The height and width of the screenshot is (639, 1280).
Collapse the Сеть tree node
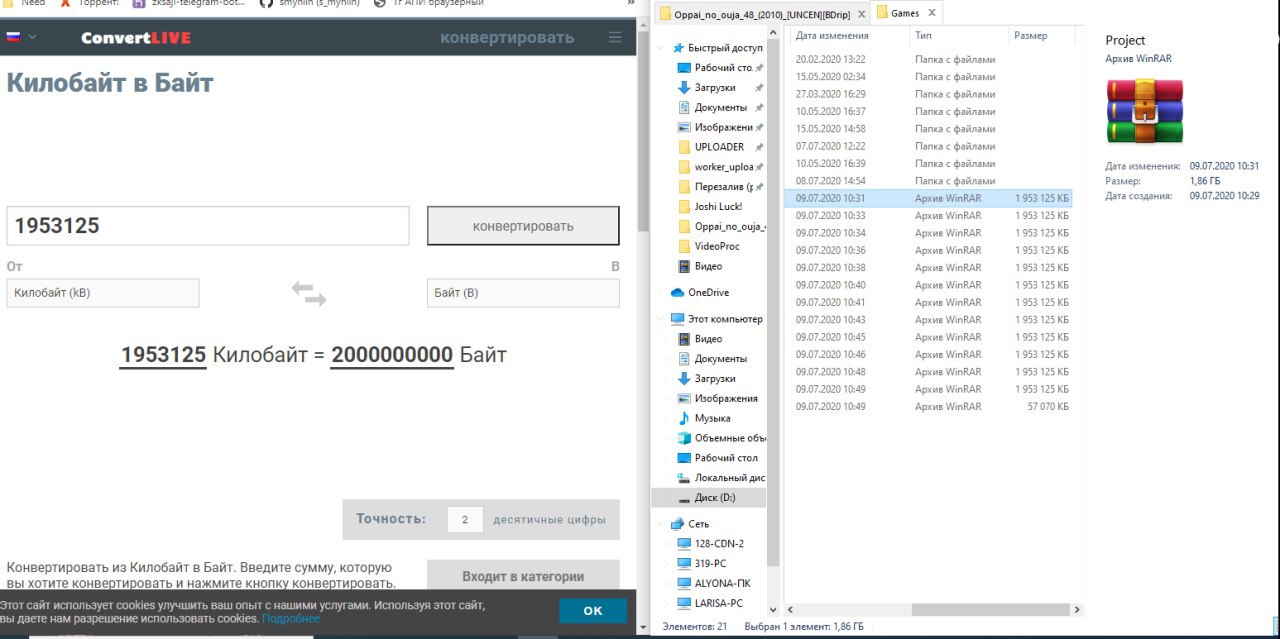(660, 524)
